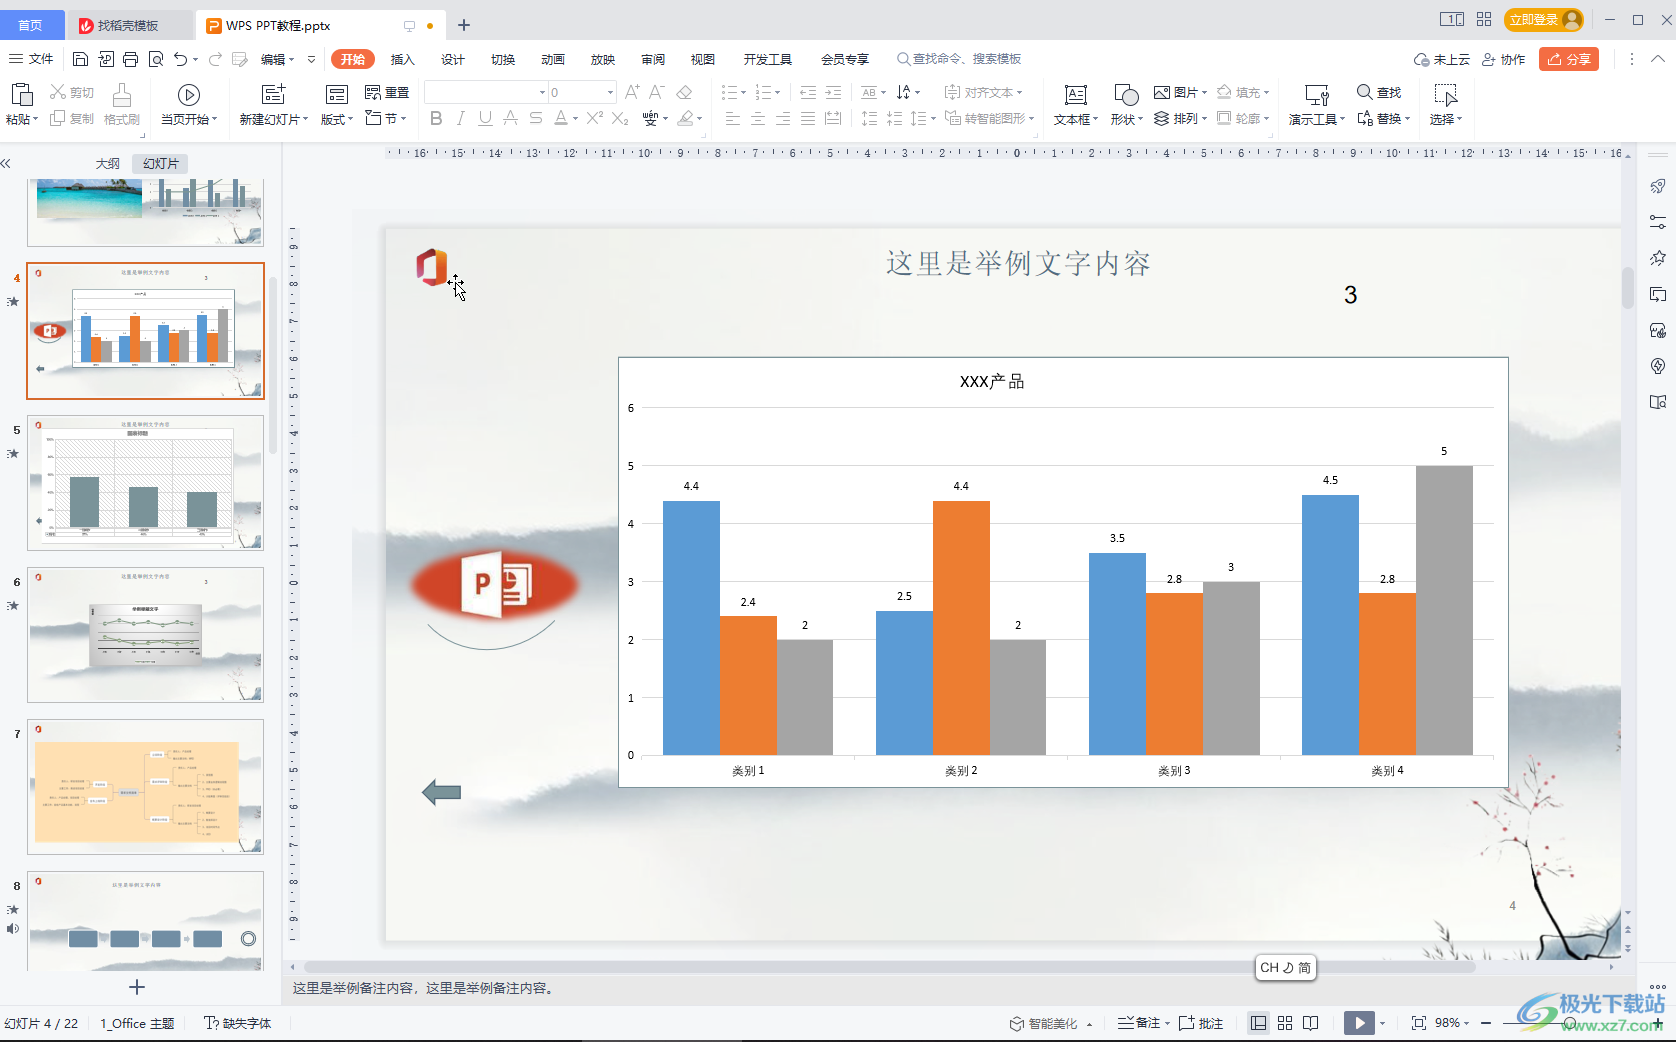Collapse the slide panel with double-chevron icon
The image size is (1676, 1042).
pos(6,163)
